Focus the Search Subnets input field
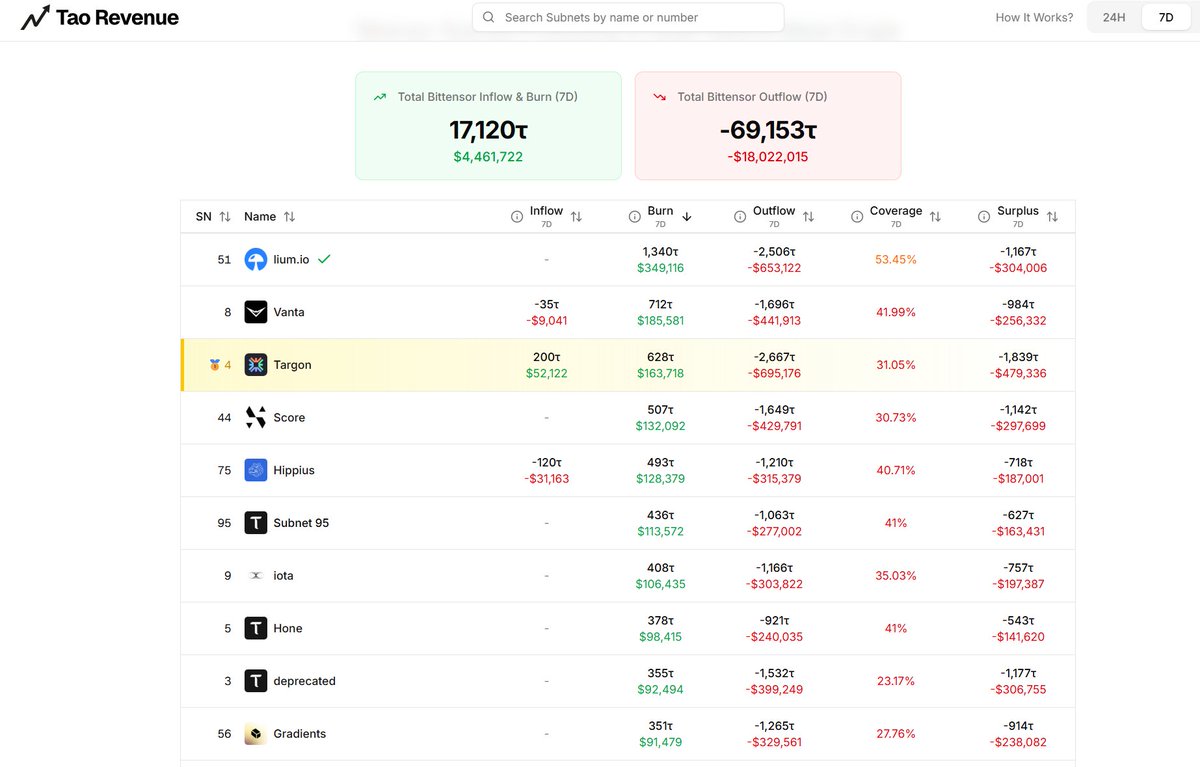Image resolution: width=1200 pixels, height=767 pixels. pyautogui.click(x=628, y=17)
